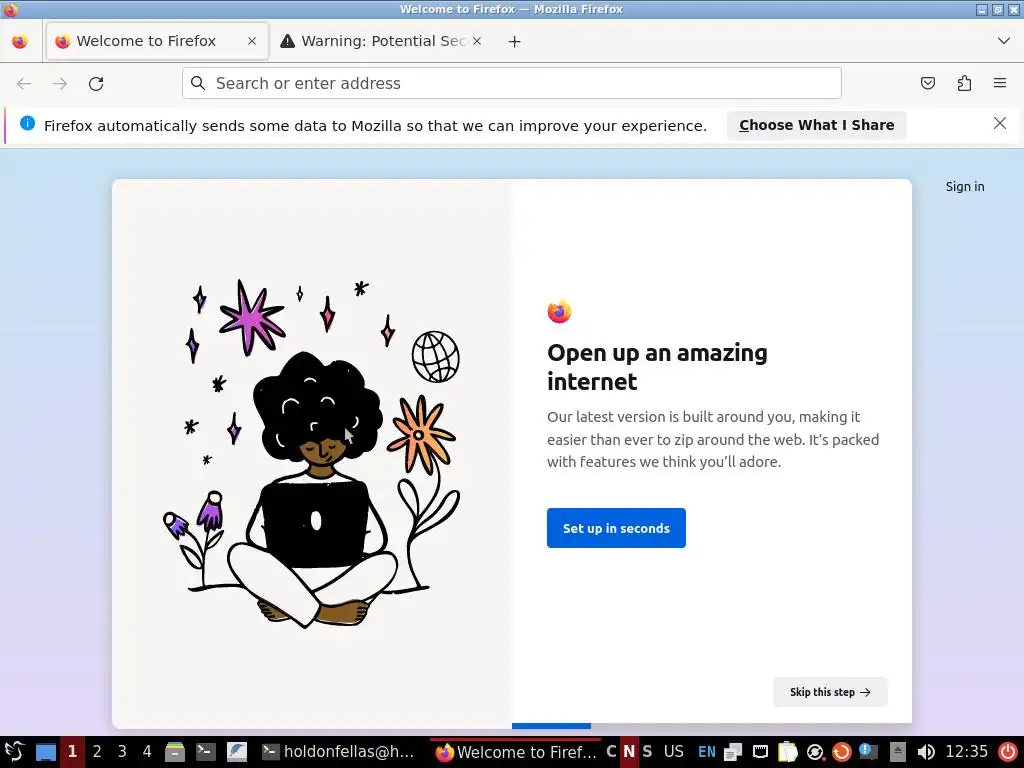Click the Firefox logo above the heading

(559, 312)
